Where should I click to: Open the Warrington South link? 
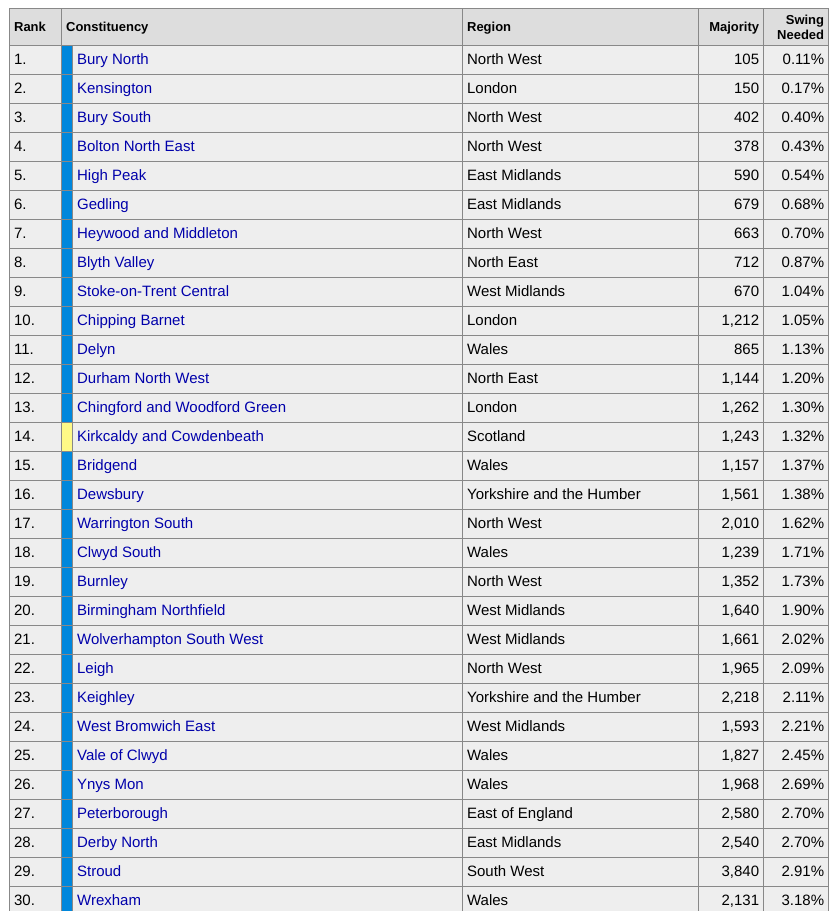[x=135, y=523]
